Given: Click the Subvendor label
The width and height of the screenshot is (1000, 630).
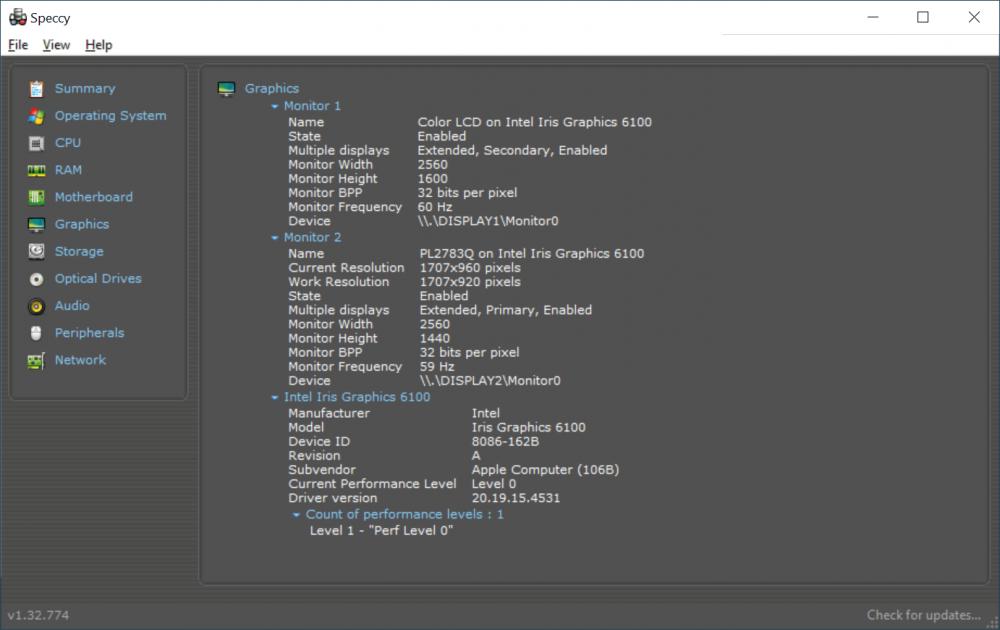Looking at the screenshot, I should 322,469.
